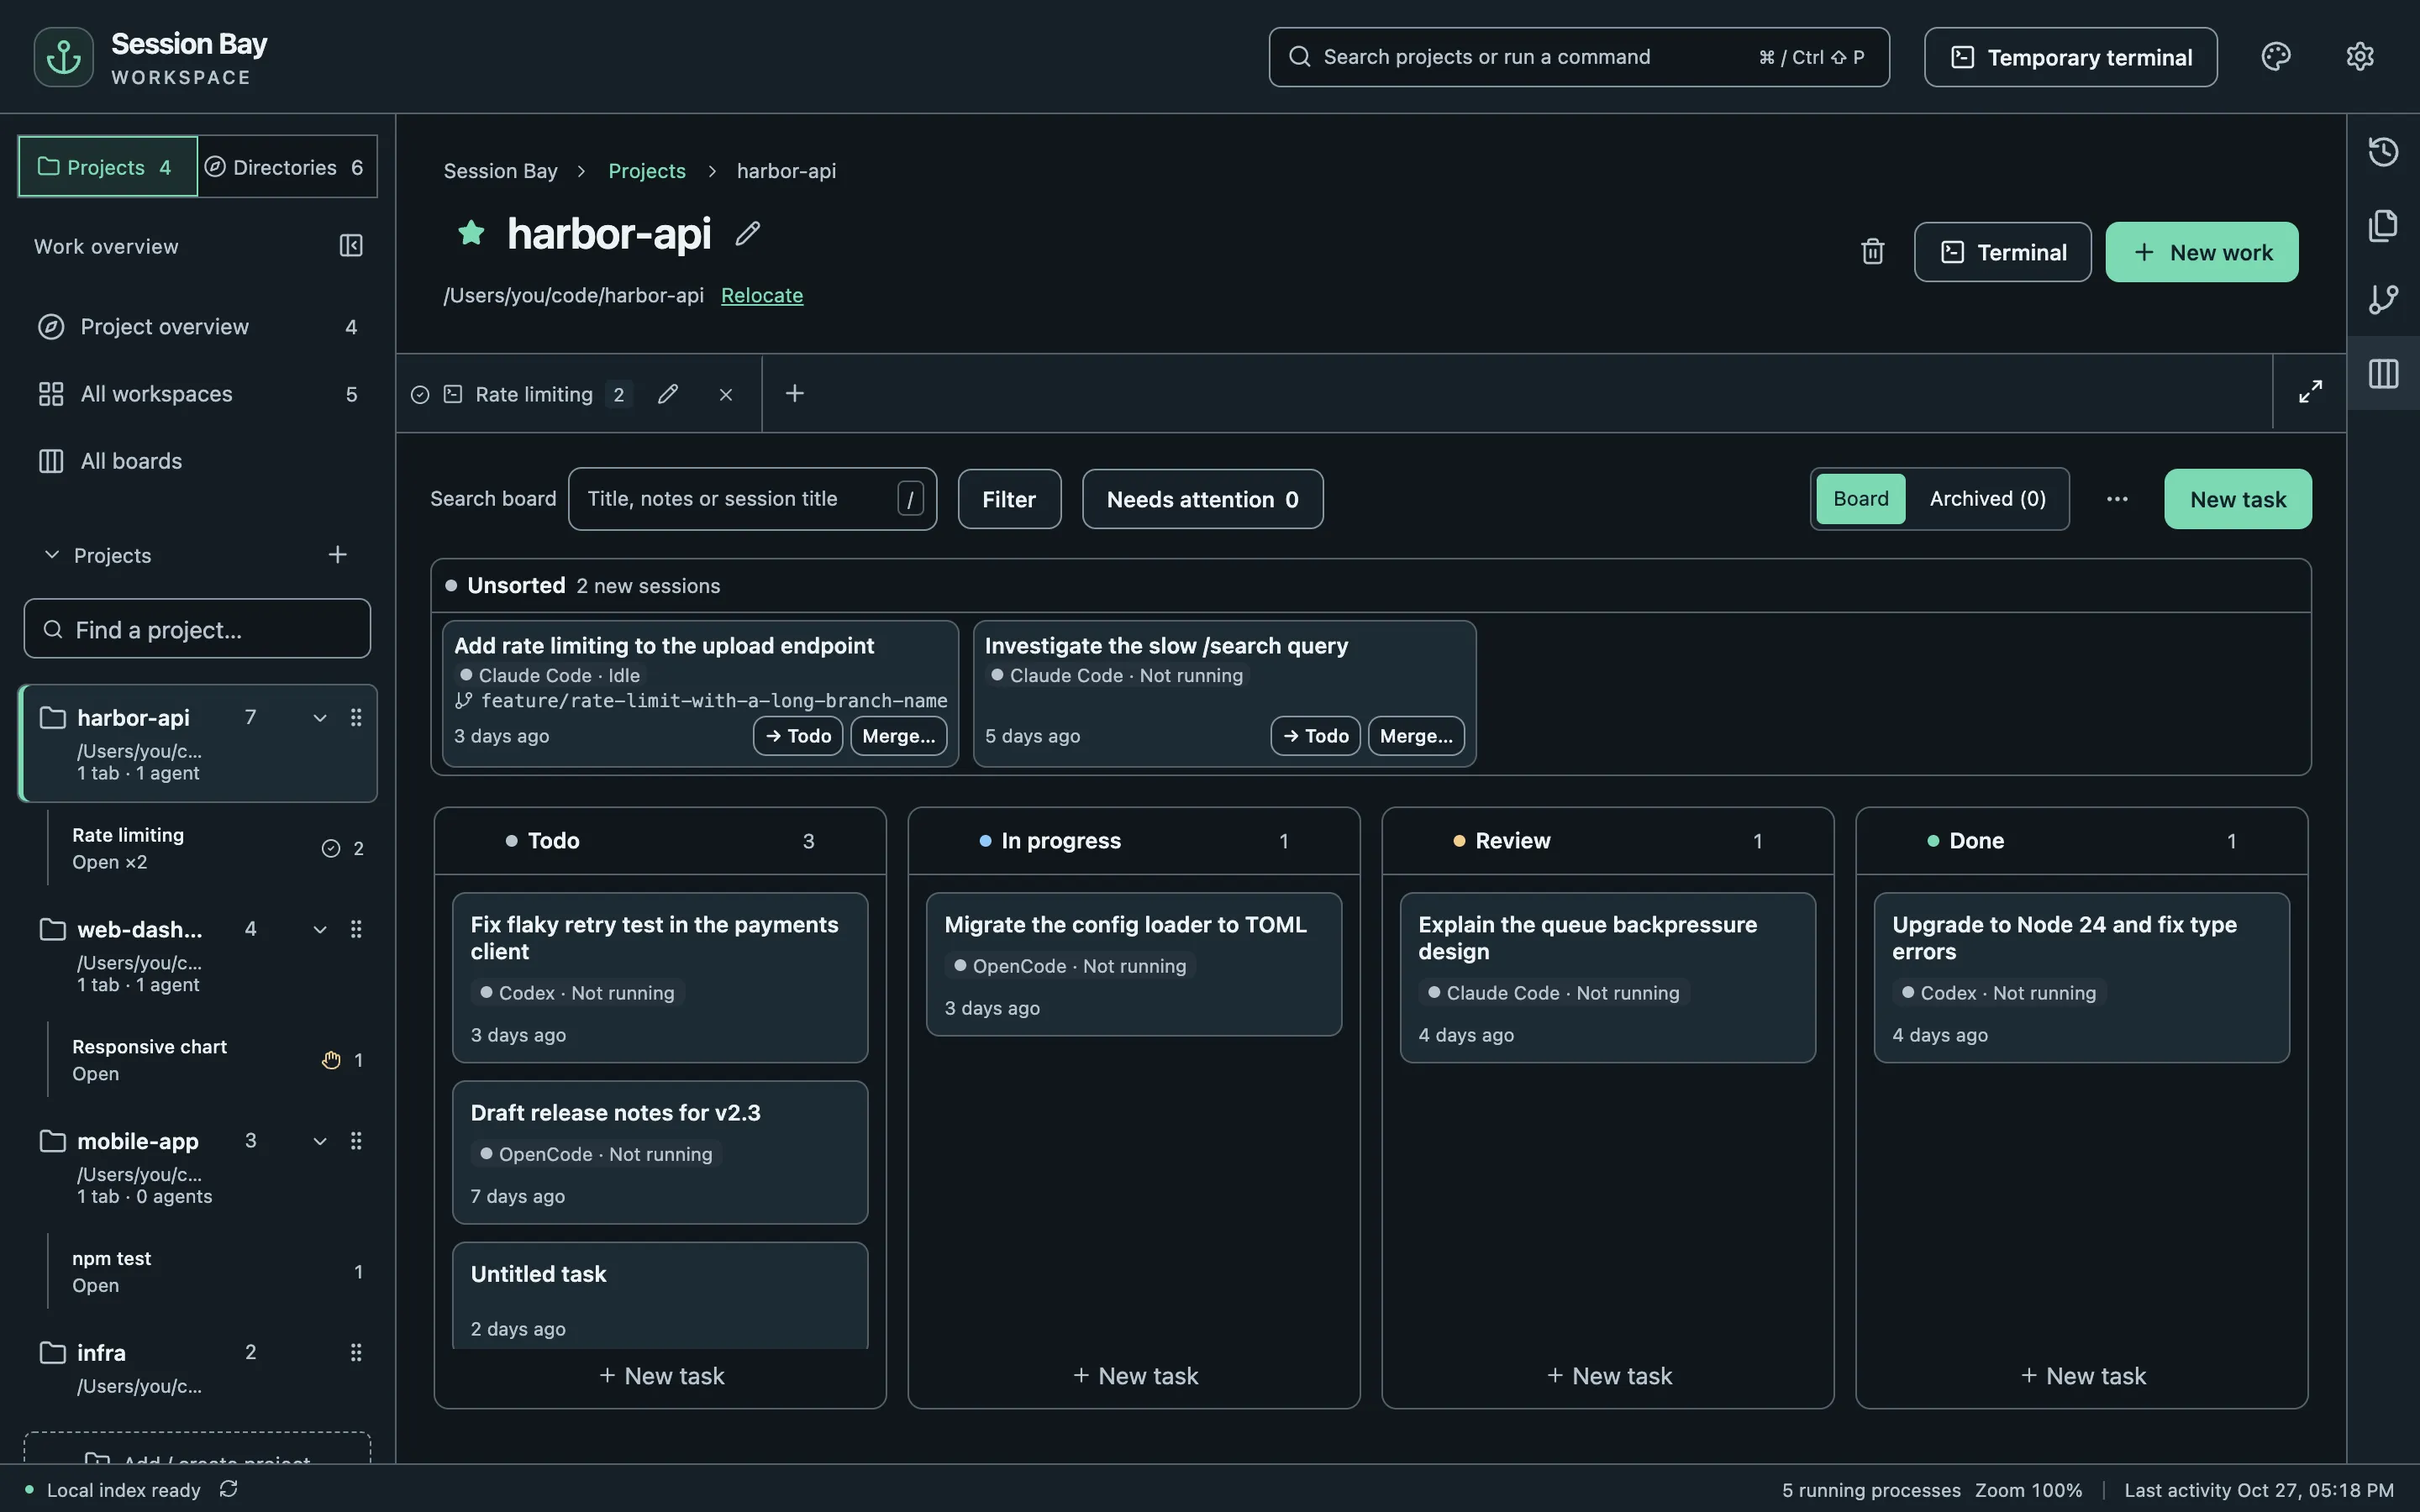Open settings gear icon
The width and height of the screenshot is (2420, 1512).
(2360, 57)
